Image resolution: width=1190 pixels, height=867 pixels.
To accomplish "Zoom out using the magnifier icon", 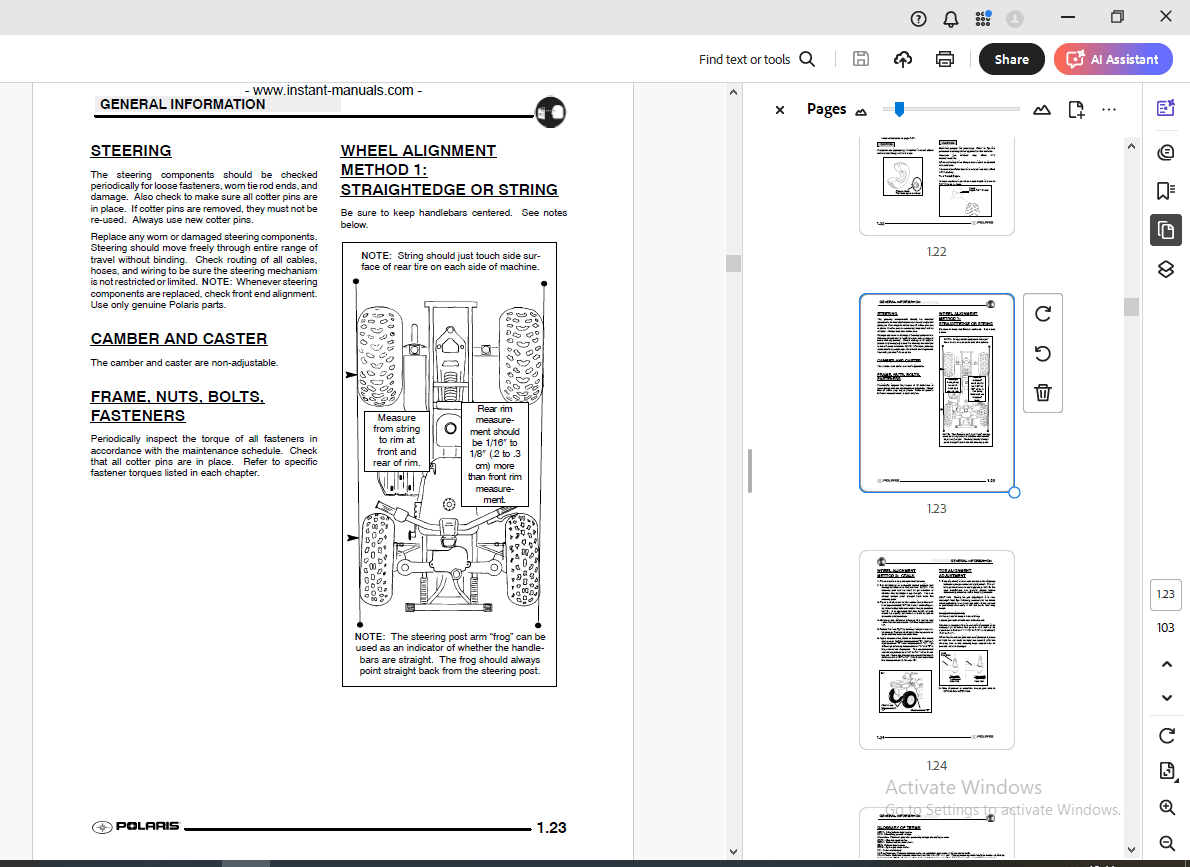I will 1166,843.
